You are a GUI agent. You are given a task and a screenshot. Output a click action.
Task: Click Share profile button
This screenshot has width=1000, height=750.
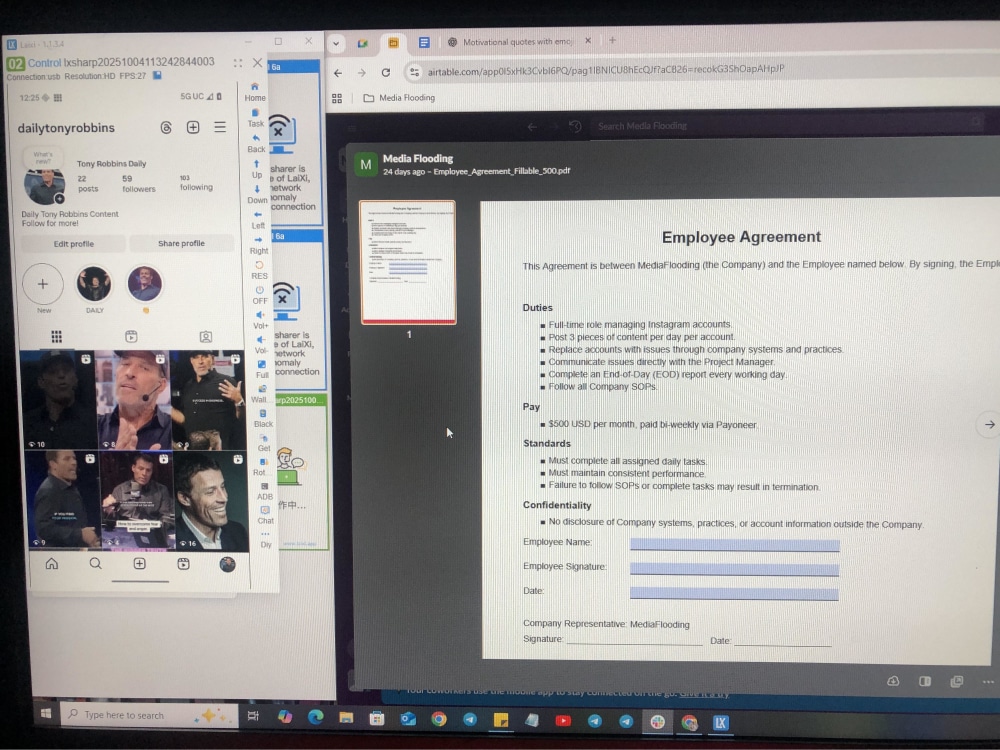coord(181,243)
